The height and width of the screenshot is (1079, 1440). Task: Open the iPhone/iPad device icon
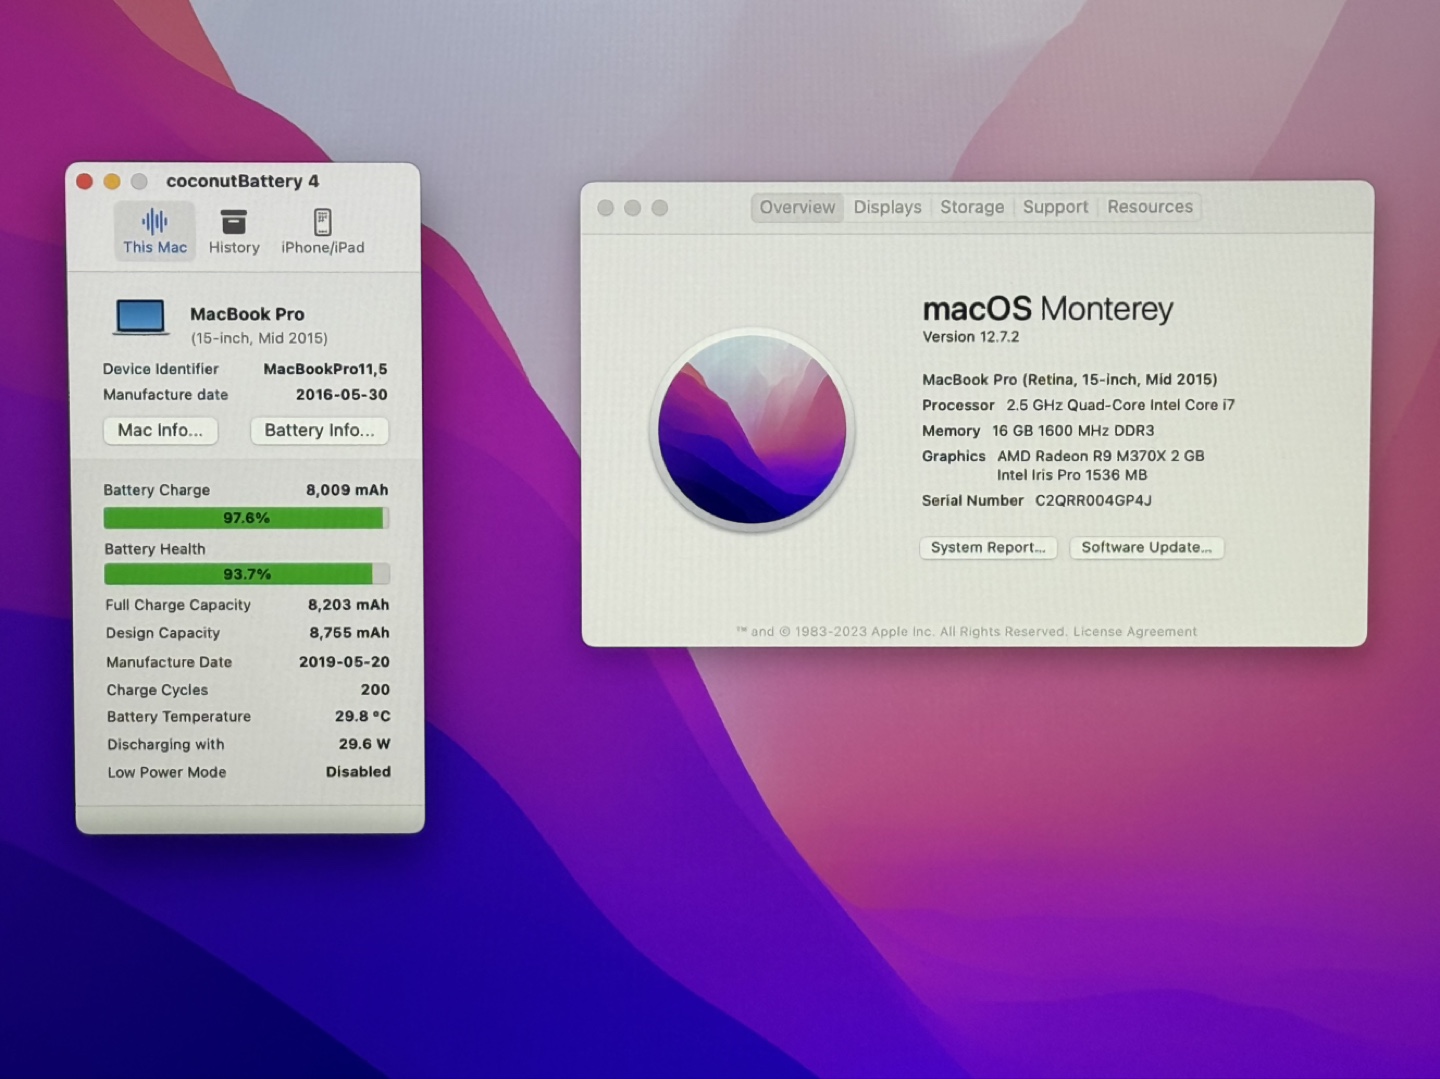(322, 222)
